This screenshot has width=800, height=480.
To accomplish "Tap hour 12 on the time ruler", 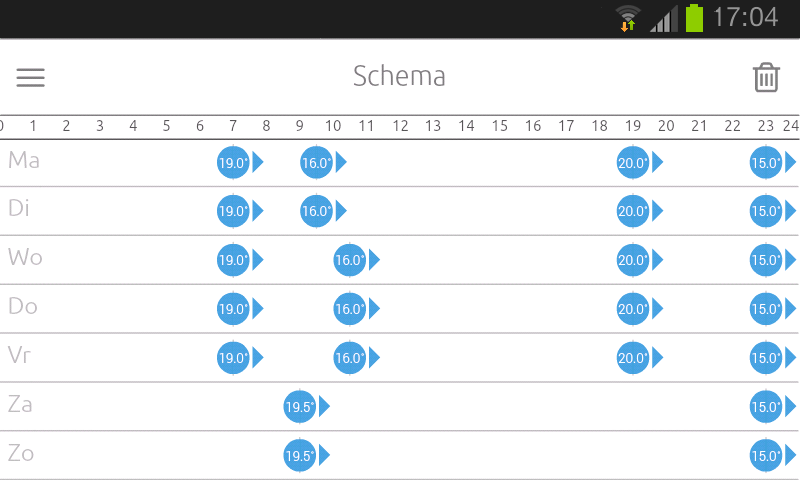I will [400, 126].
